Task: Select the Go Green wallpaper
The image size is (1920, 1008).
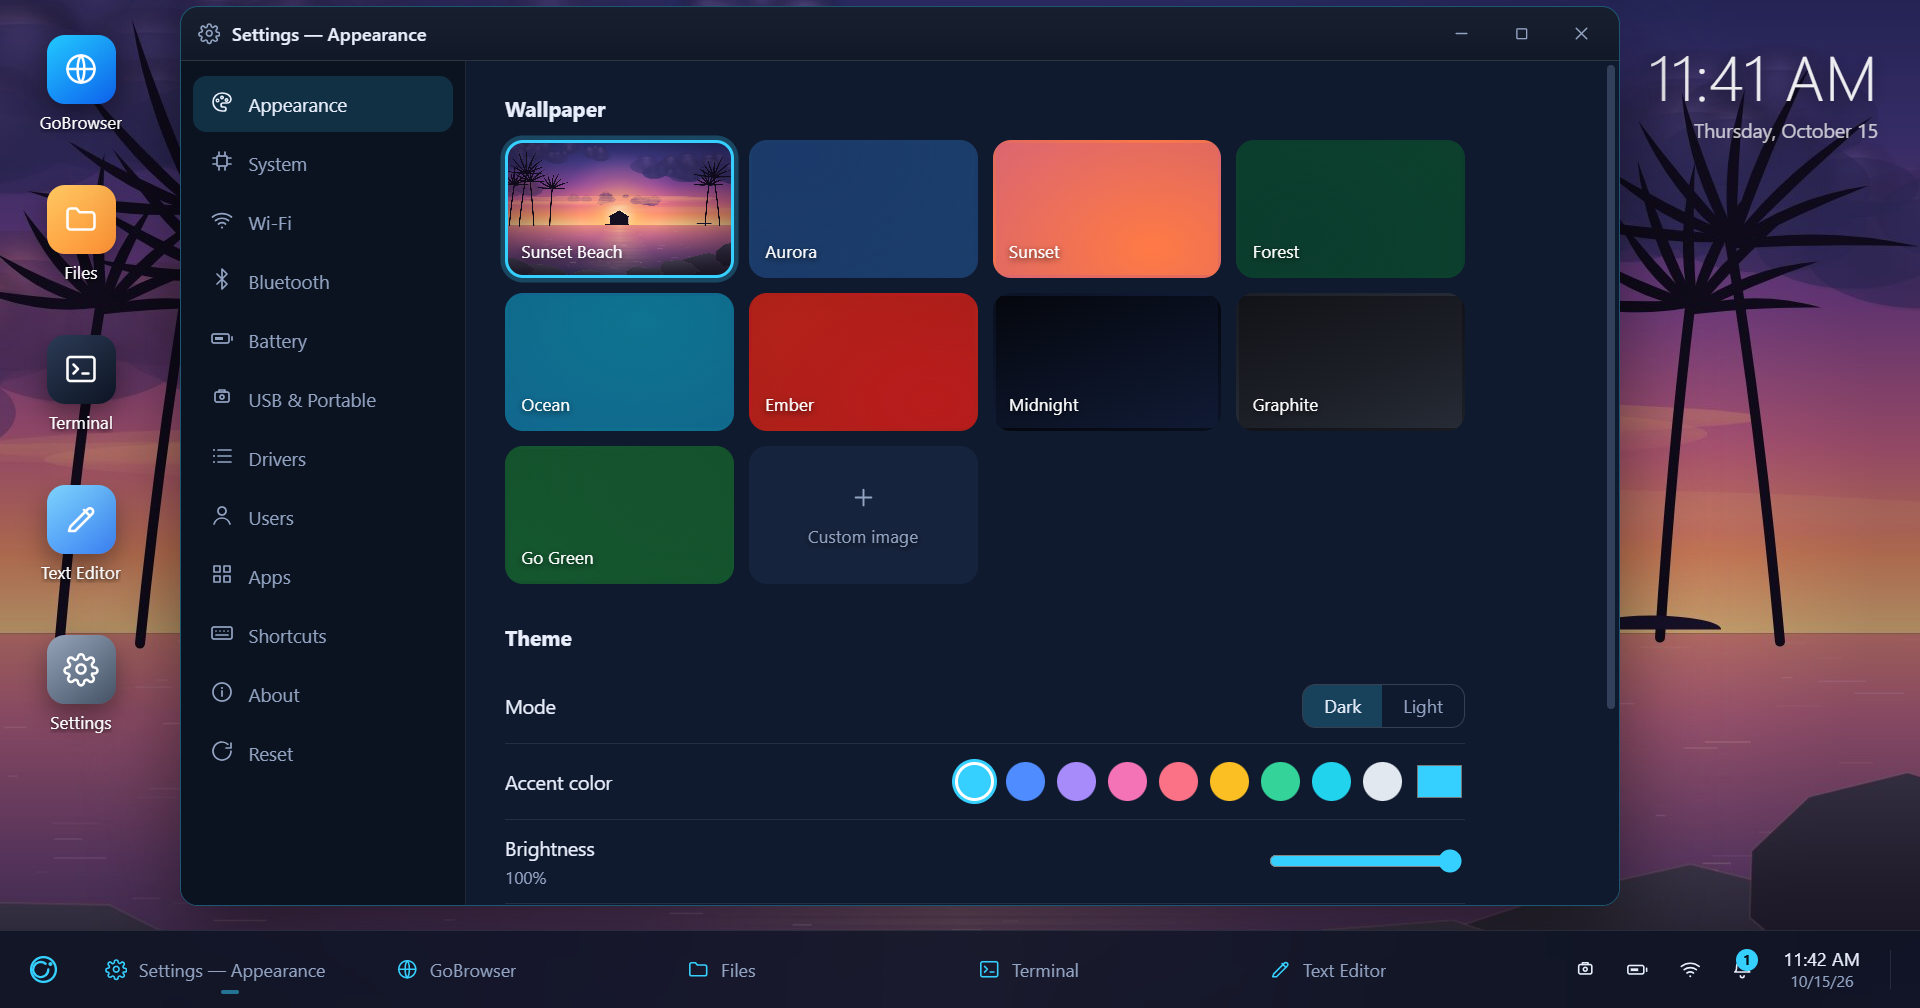Action: [619, 515]
